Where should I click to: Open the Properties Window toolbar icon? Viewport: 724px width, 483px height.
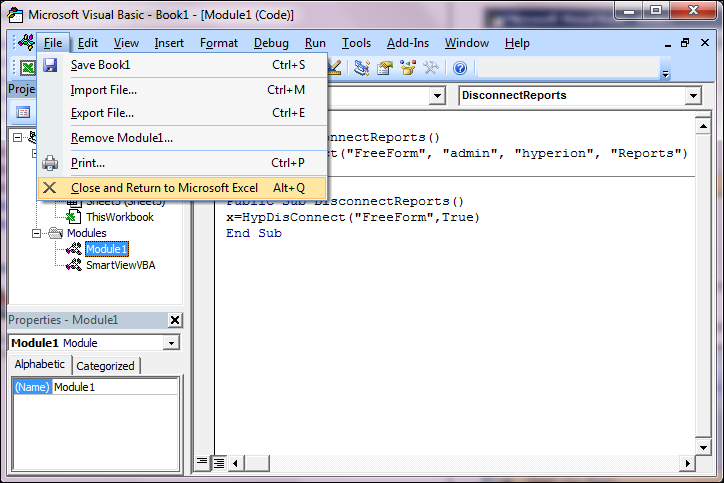[x=385, y=68]
